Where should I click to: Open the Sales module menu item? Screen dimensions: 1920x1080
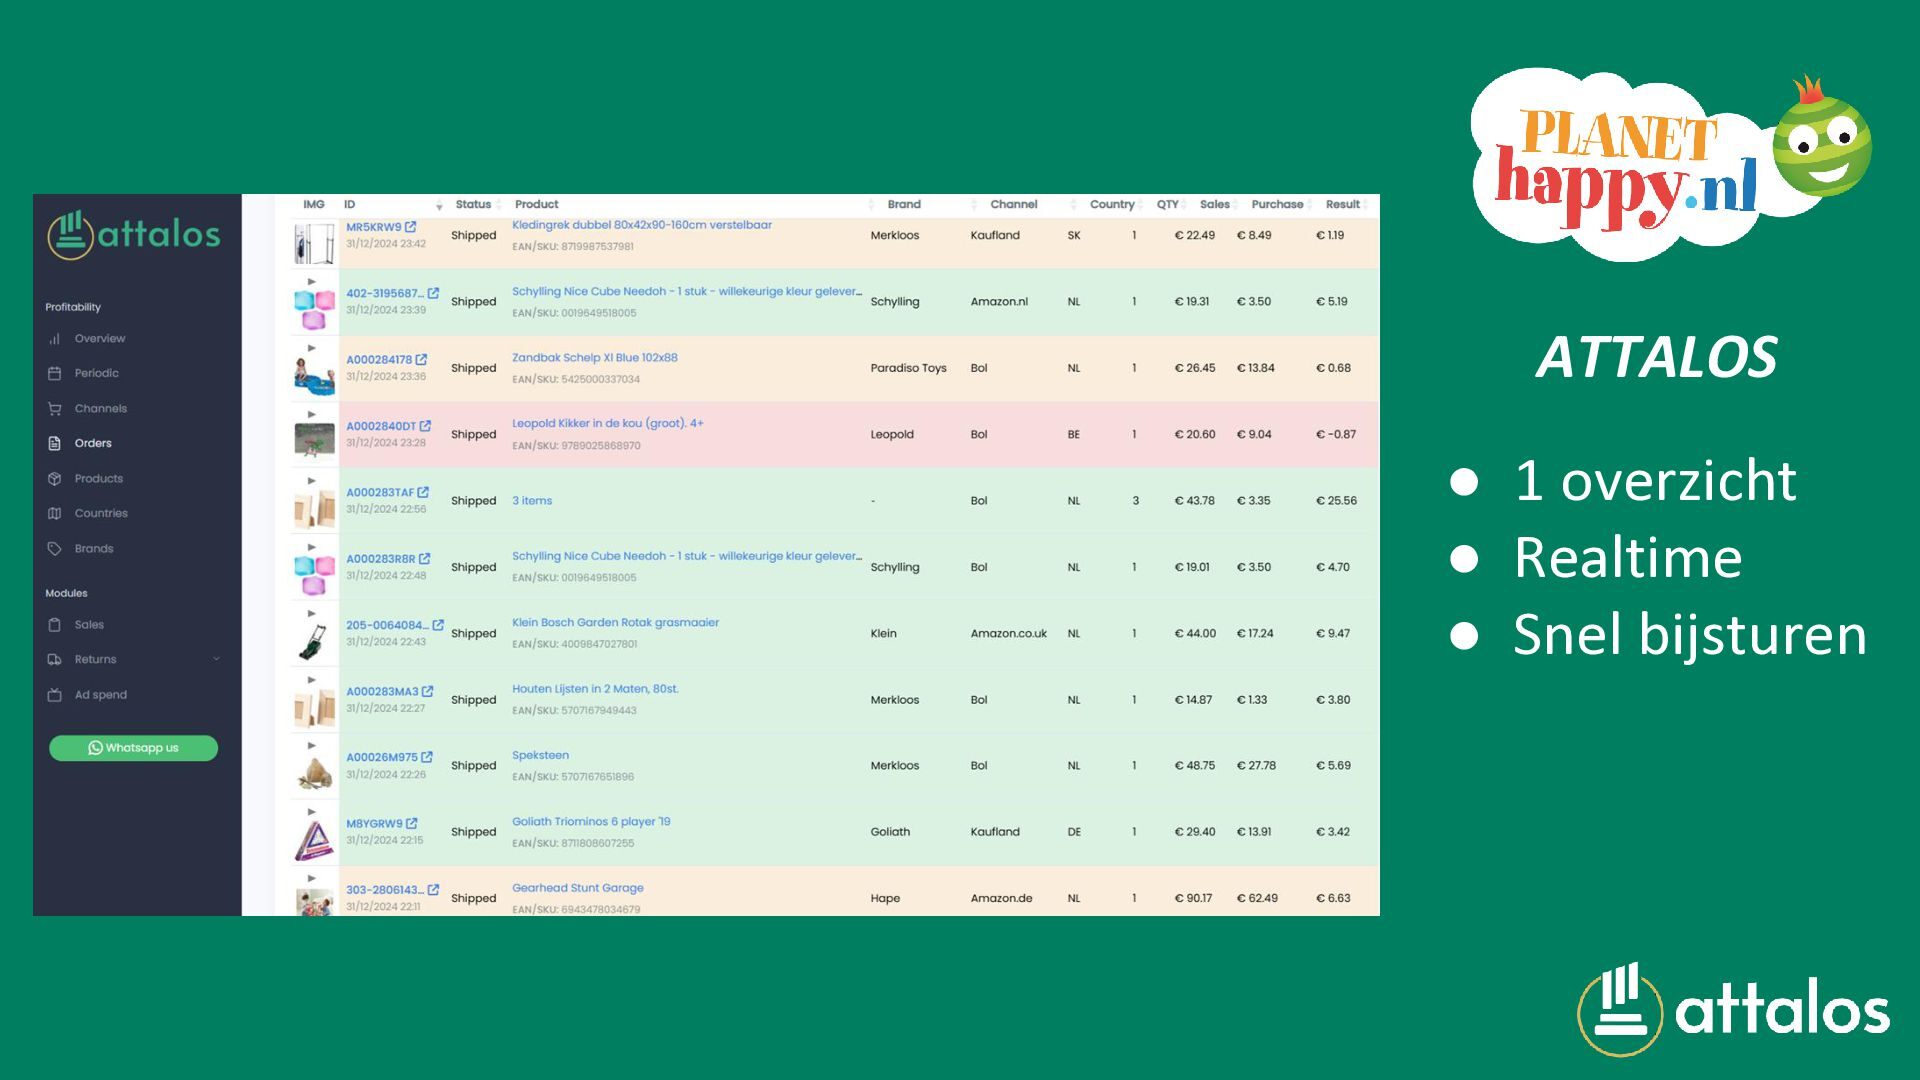click(88, 625)
